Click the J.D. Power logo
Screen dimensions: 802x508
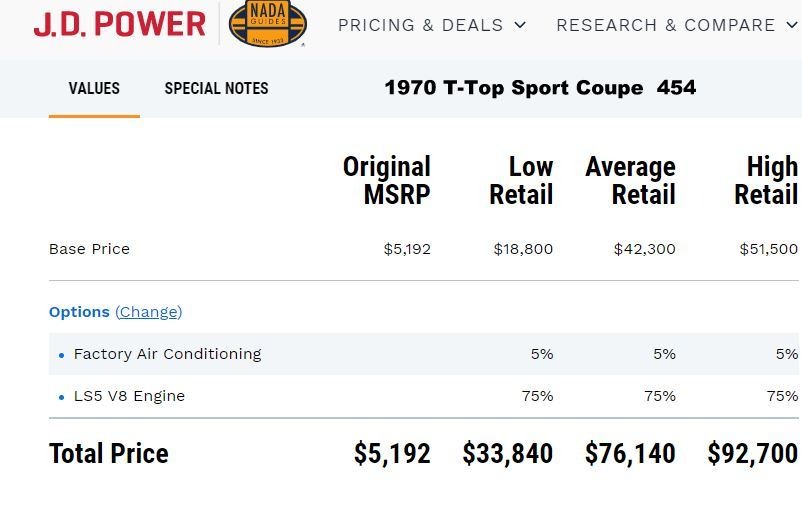[119, 24]
